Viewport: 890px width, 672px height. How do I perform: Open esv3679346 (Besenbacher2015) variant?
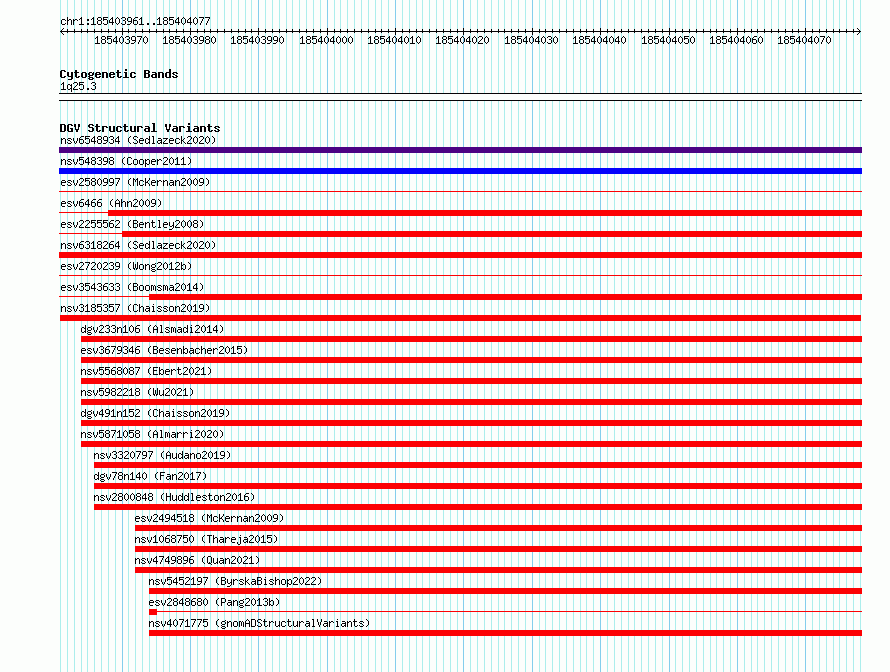(x=164, y=350)
